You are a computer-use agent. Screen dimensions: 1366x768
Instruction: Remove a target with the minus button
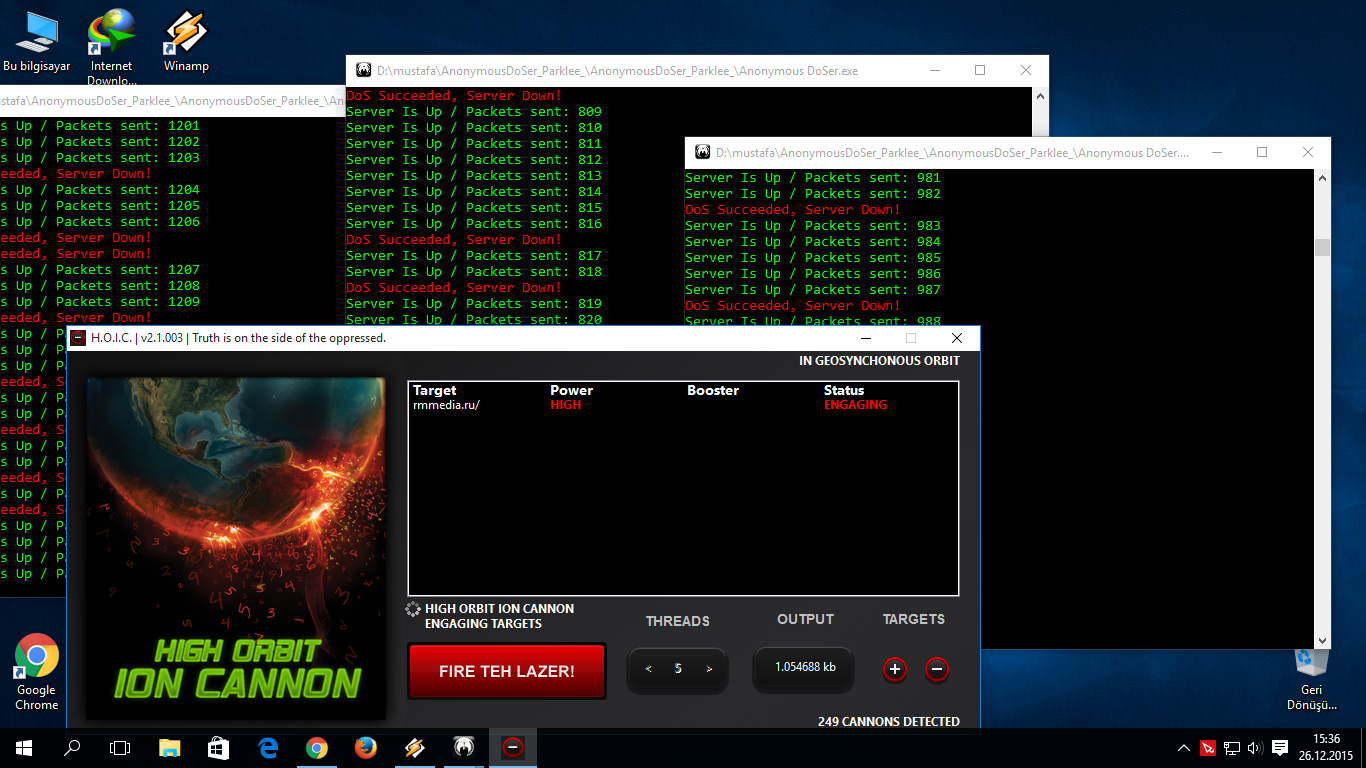tap(936, 669)
